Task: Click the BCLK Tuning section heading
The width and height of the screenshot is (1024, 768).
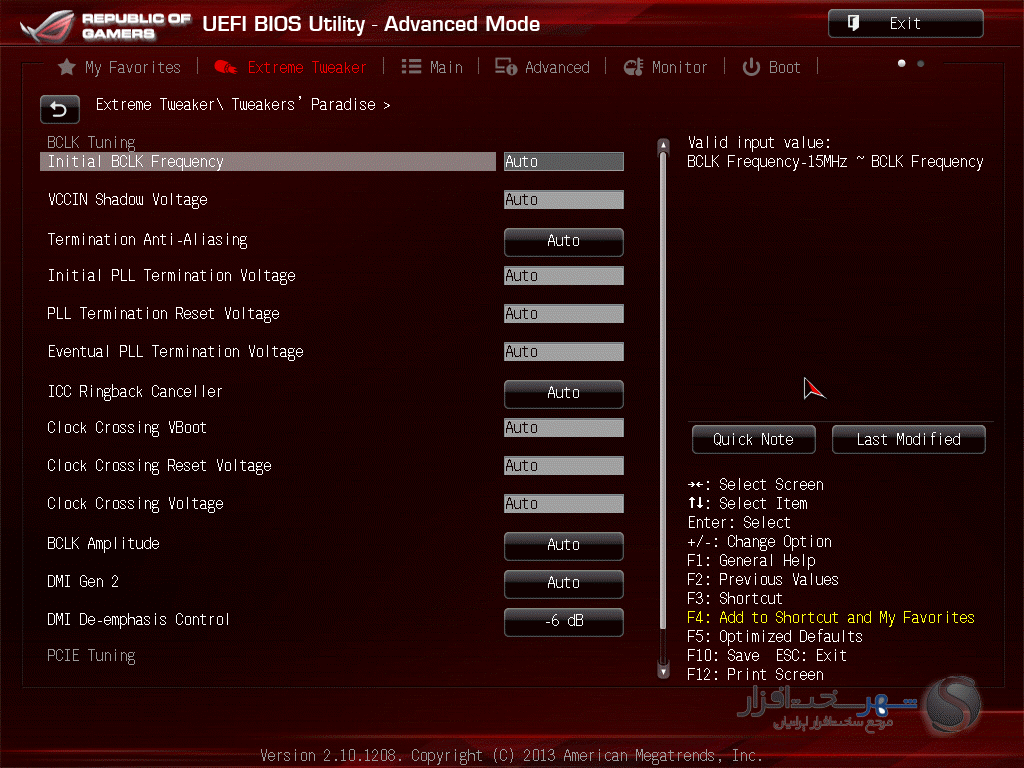Action: coord(91,142)
